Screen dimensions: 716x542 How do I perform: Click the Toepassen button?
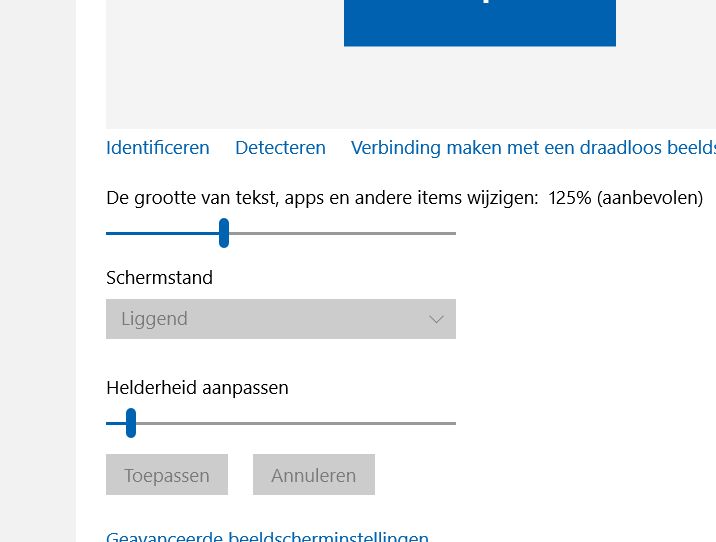167,474
